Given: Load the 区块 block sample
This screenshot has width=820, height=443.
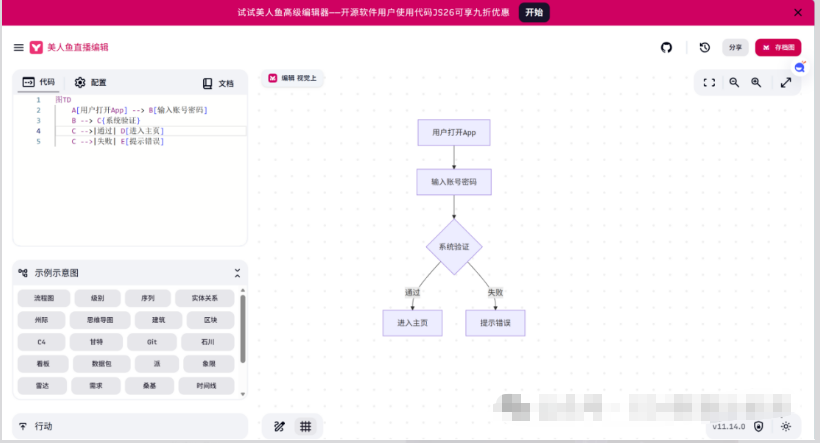Looking at the screenshot, I should pos(210,320).
